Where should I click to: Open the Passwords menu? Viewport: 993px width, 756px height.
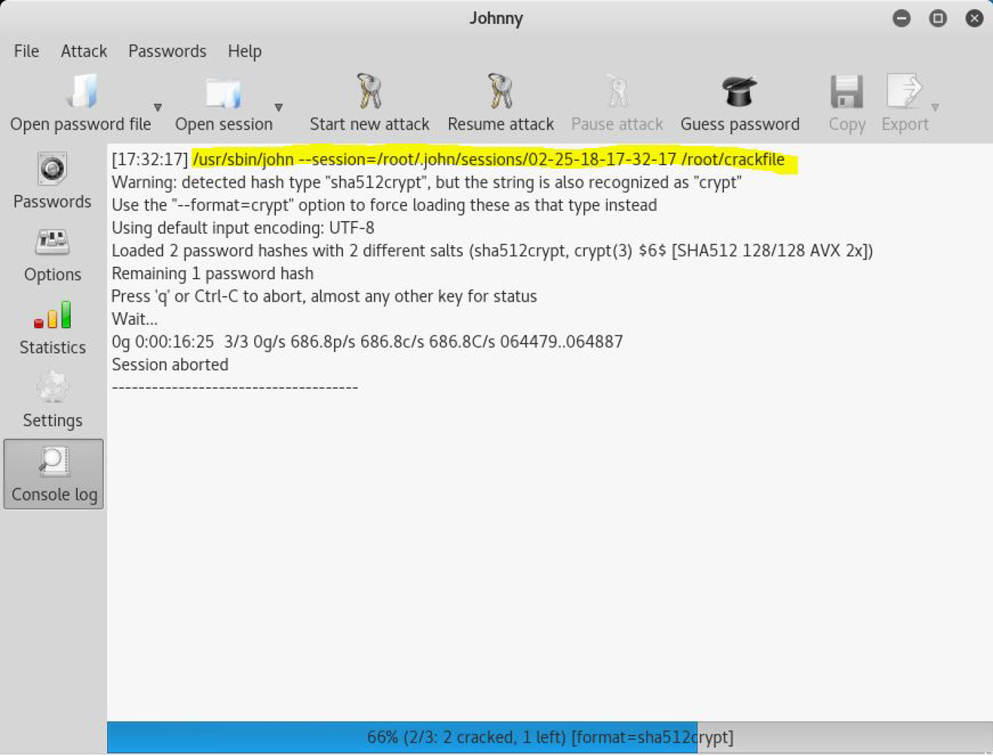tap(167, 51)
